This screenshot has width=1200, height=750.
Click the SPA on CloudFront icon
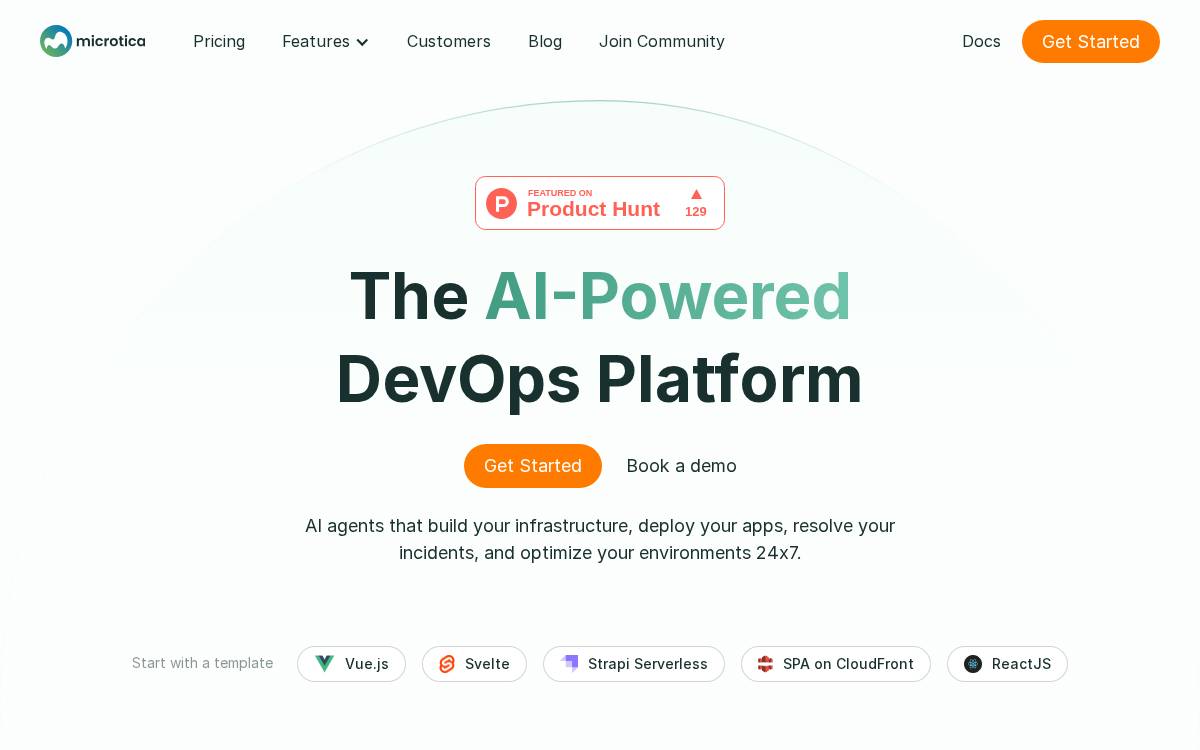point(765,664)
